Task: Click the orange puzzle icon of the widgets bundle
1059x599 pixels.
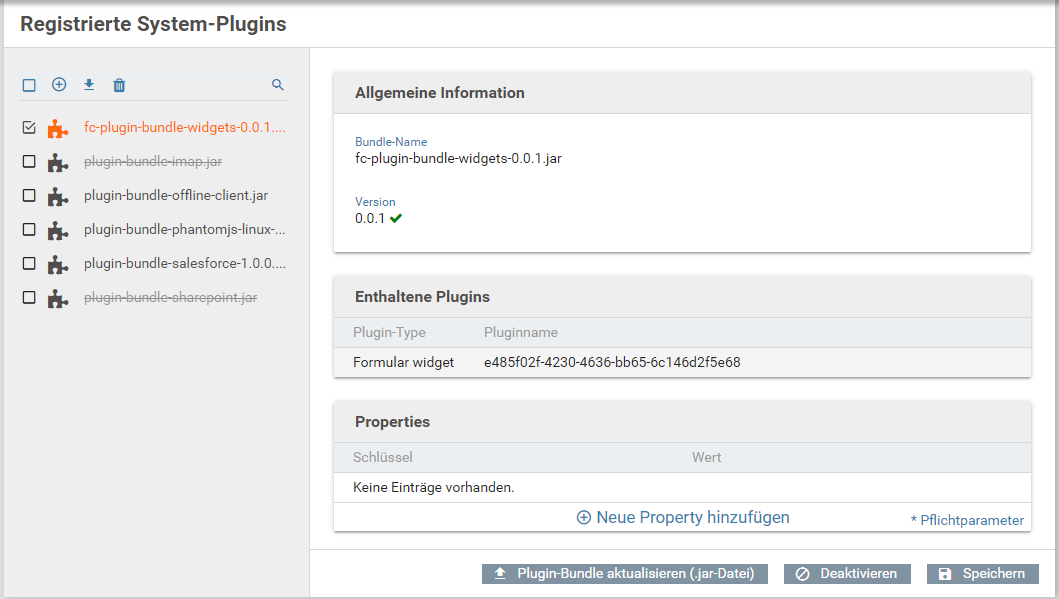Action: point(58,128)
